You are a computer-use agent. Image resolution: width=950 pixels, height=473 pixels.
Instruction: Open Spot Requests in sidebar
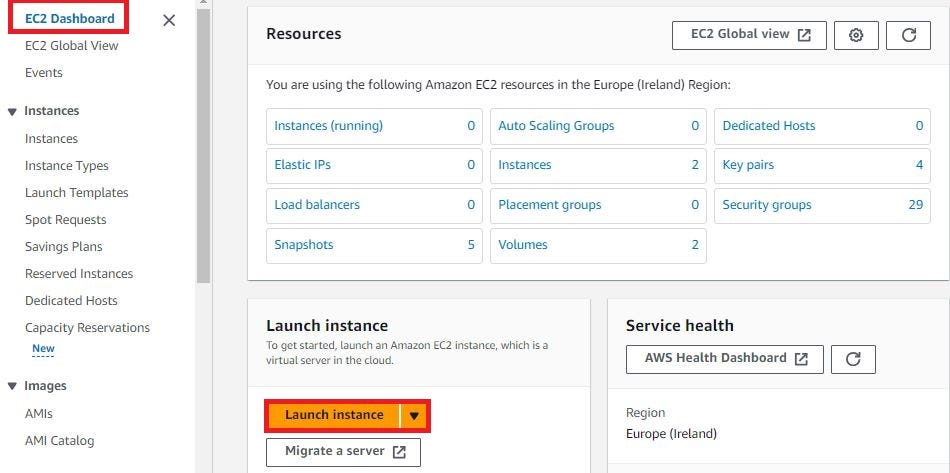(x=65, y=220)
